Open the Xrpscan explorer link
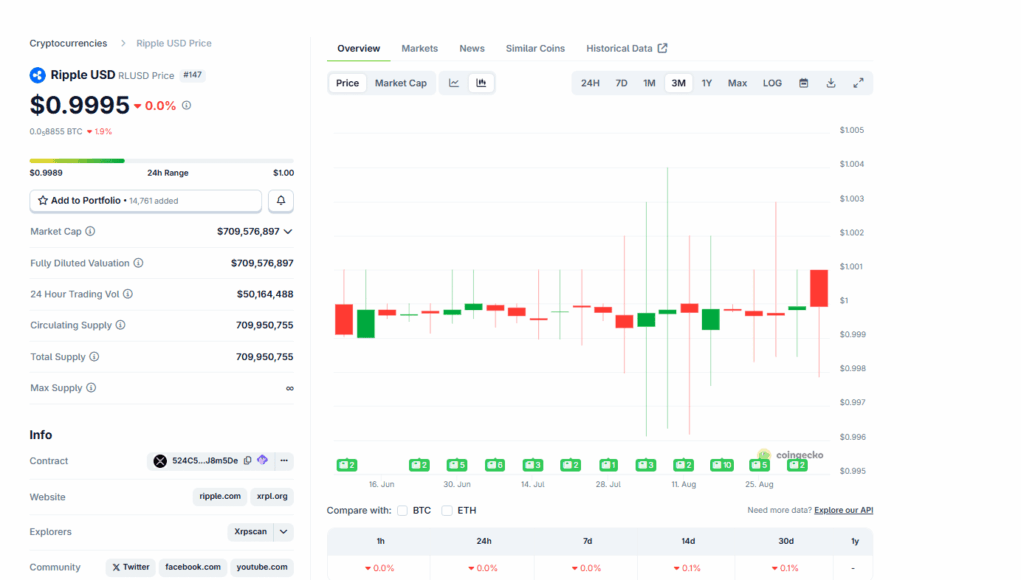 [x=251, y=532]
